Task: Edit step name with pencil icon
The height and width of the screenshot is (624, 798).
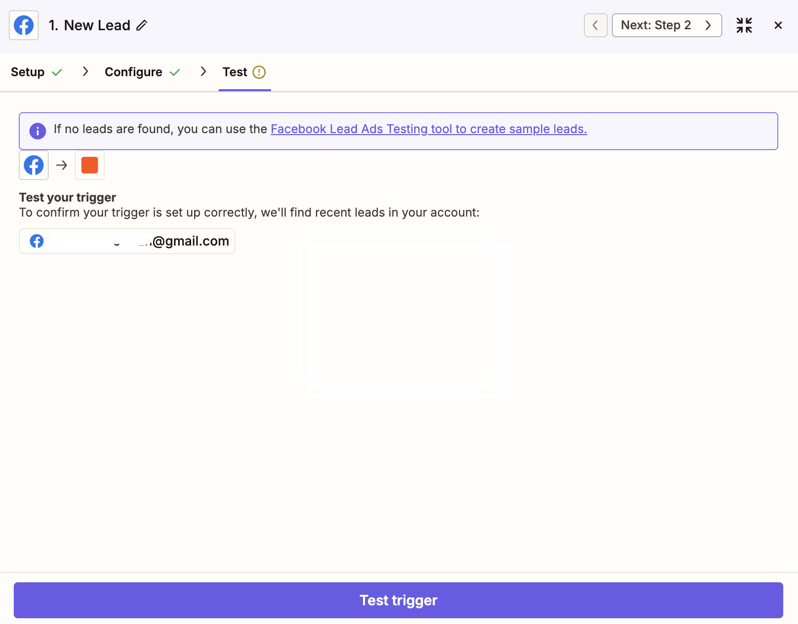Action: [x=142, y=25]
